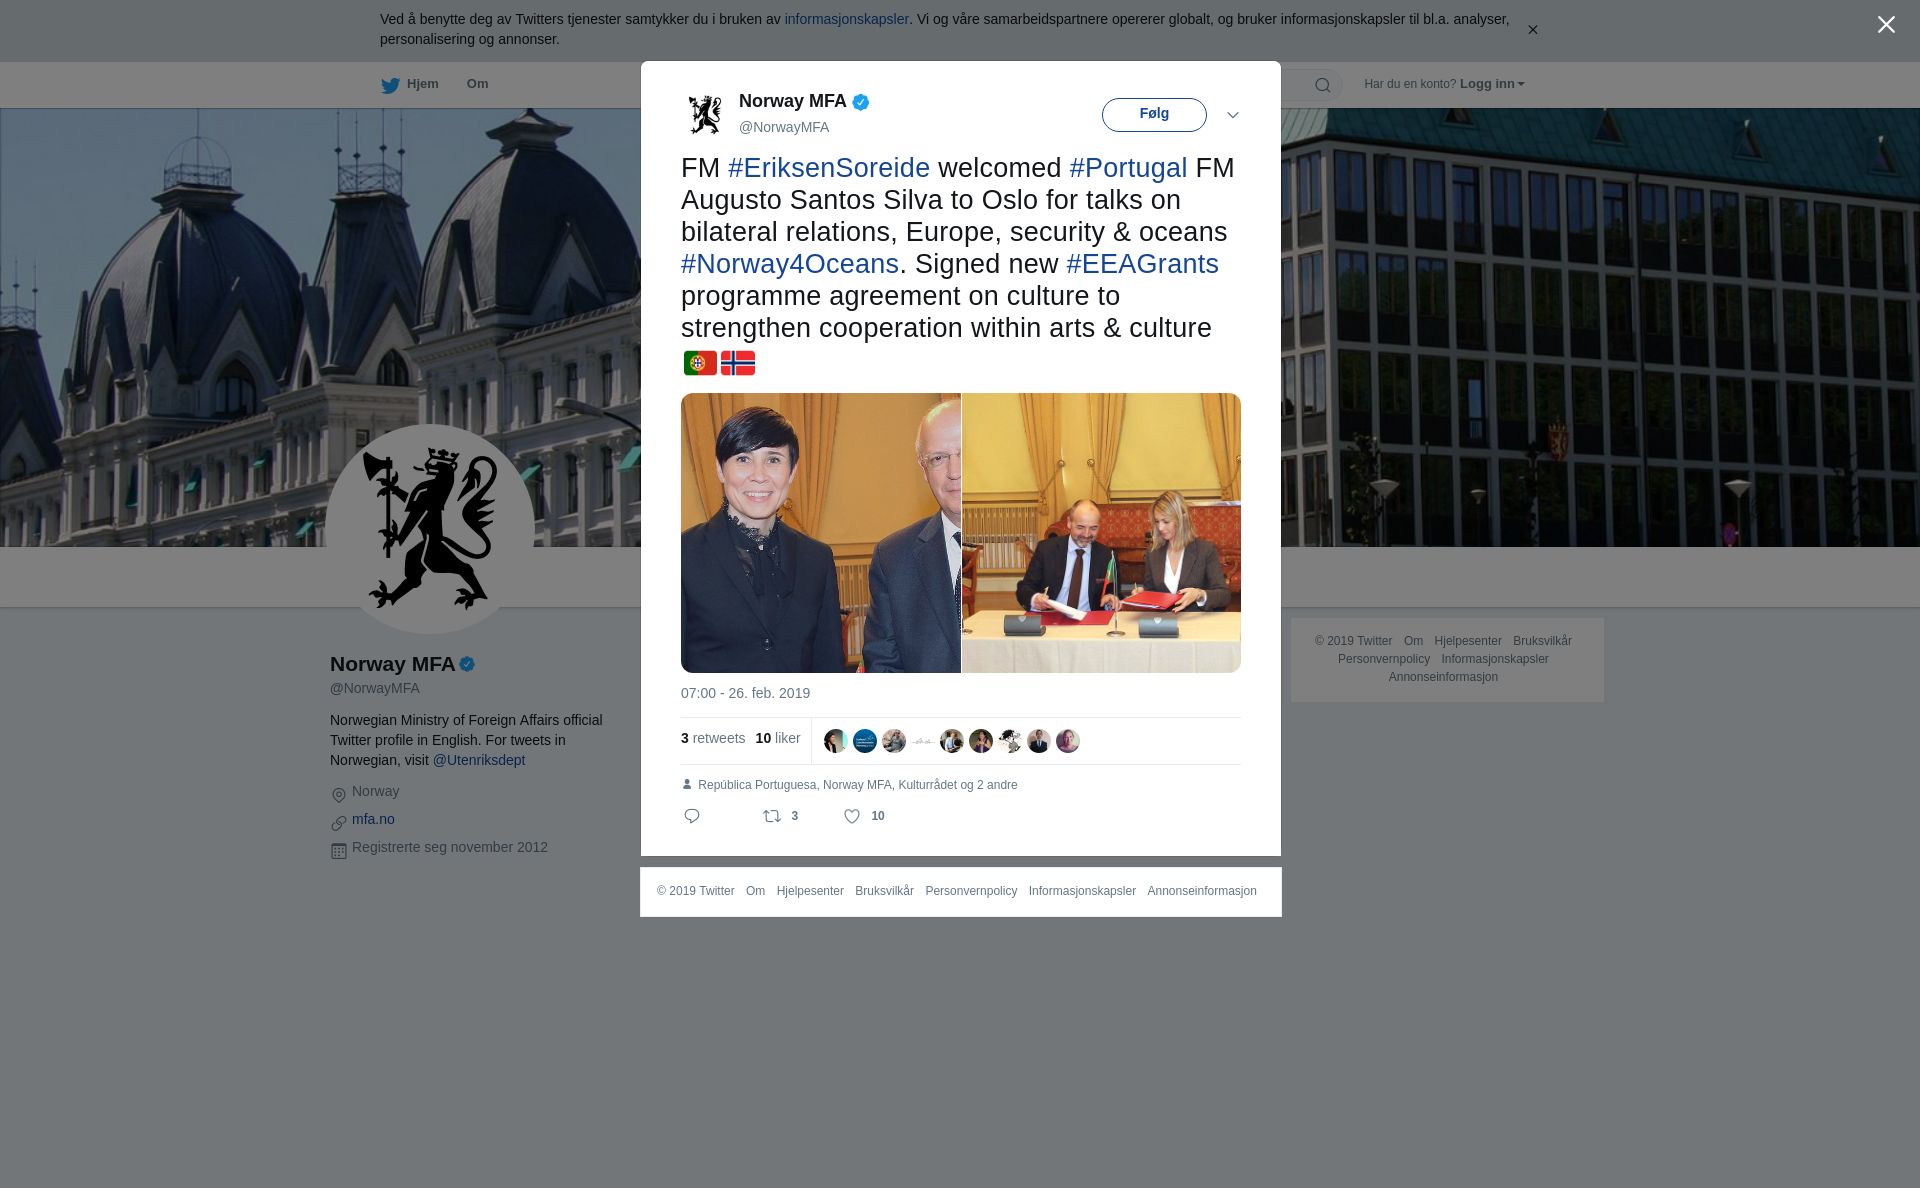Dismiss the cookie notice banner
This screenshot has width=1920, height=1188.
click(x=1532, y=30)
